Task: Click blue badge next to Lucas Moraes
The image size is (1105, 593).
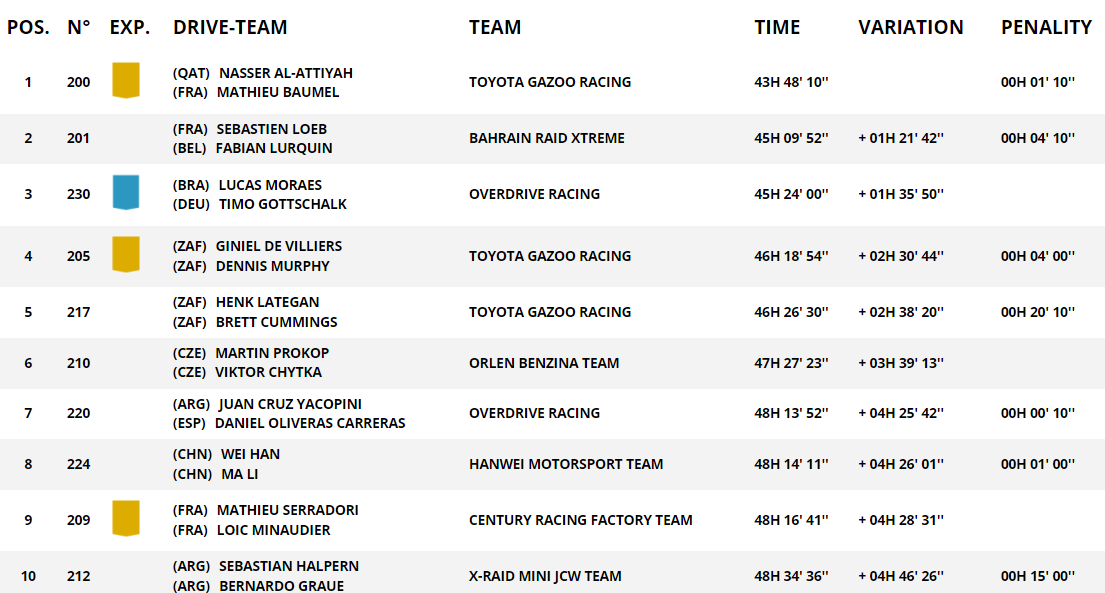Action: pyautogui.click(x=126, y=192)
